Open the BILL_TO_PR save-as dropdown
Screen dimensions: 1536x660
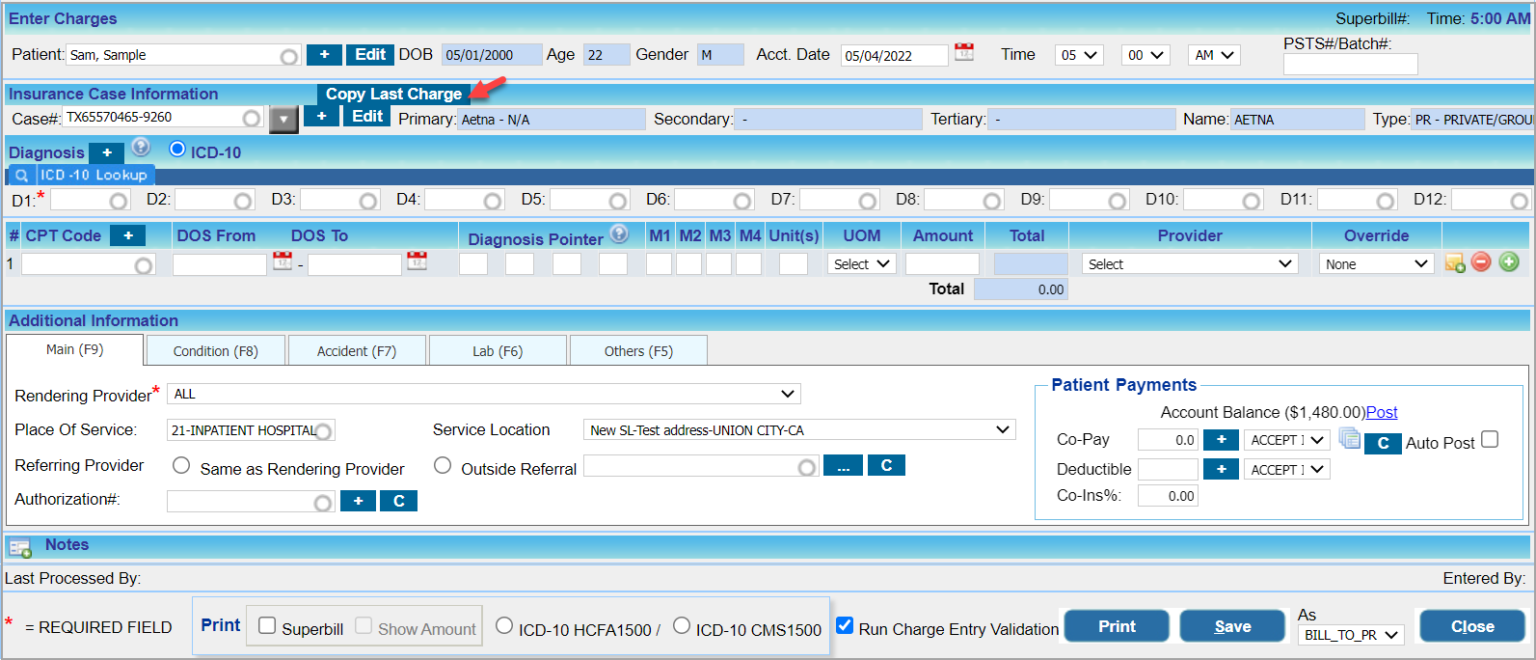pyautogui.click(x=1350, y=634)
